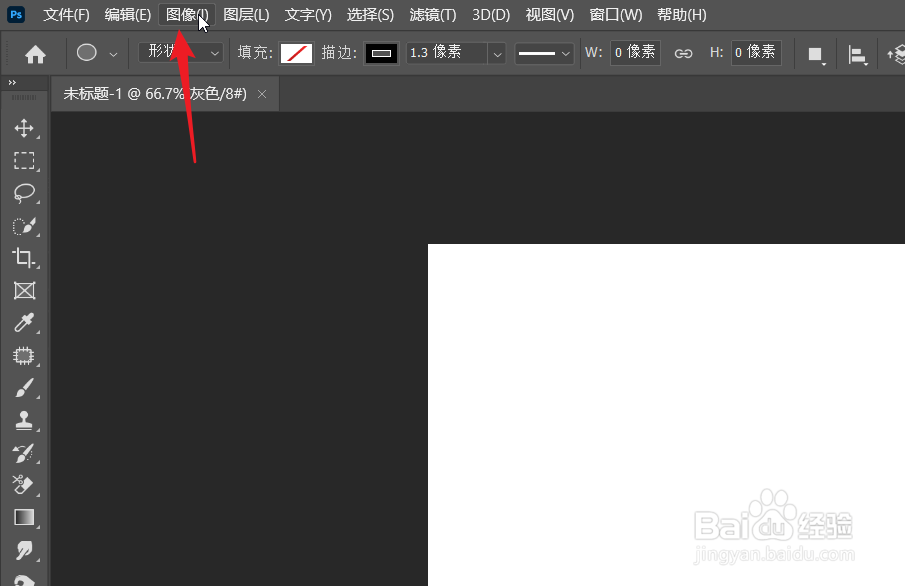Open the path alignment icon

pyautogui.click(x=858, y=55)
